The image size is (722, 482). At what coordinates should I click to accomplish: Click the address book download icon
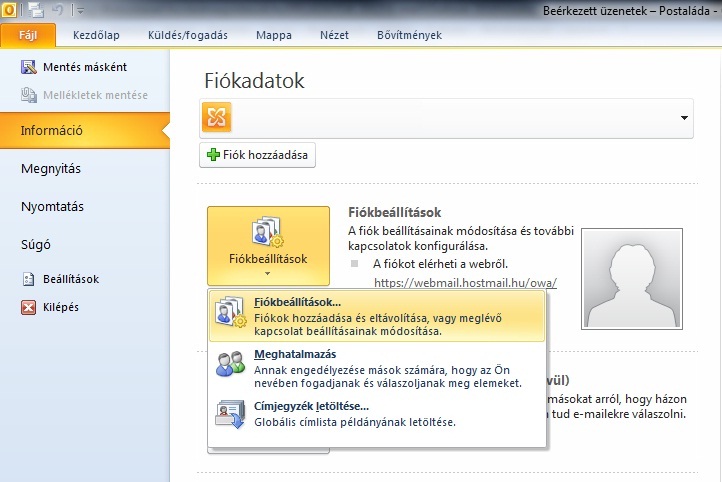(230, 414)
